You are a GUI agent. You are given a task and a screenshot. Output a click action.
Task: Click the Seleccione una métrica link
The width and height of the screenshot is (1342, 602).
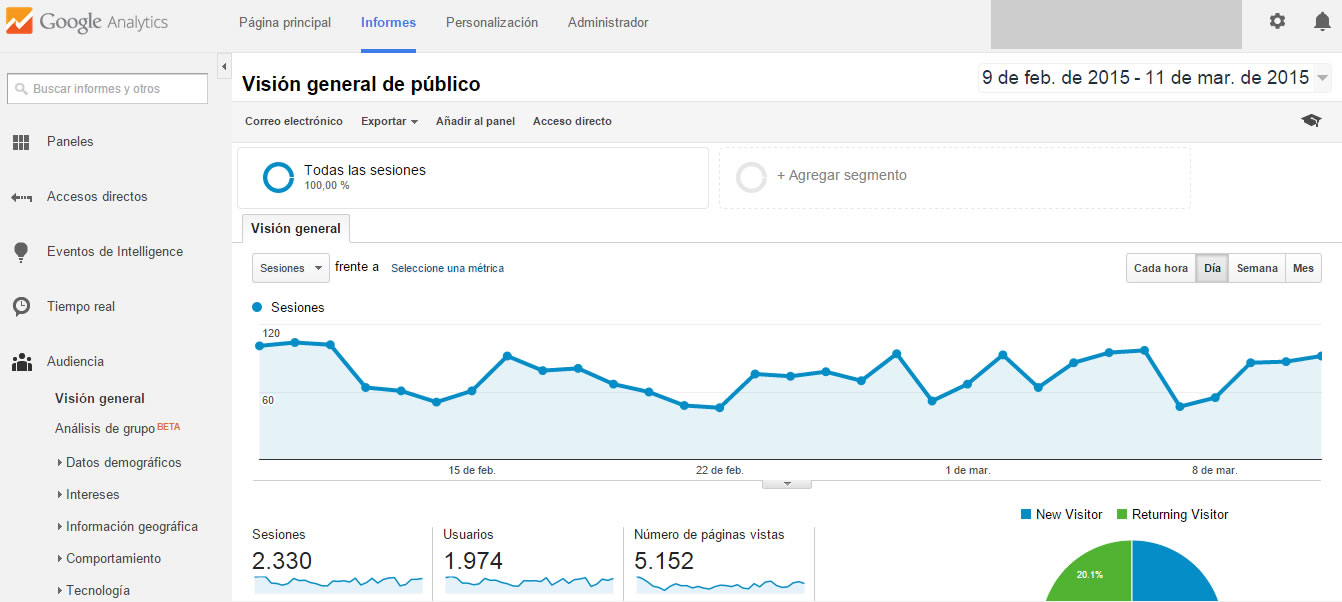[447, 268]
